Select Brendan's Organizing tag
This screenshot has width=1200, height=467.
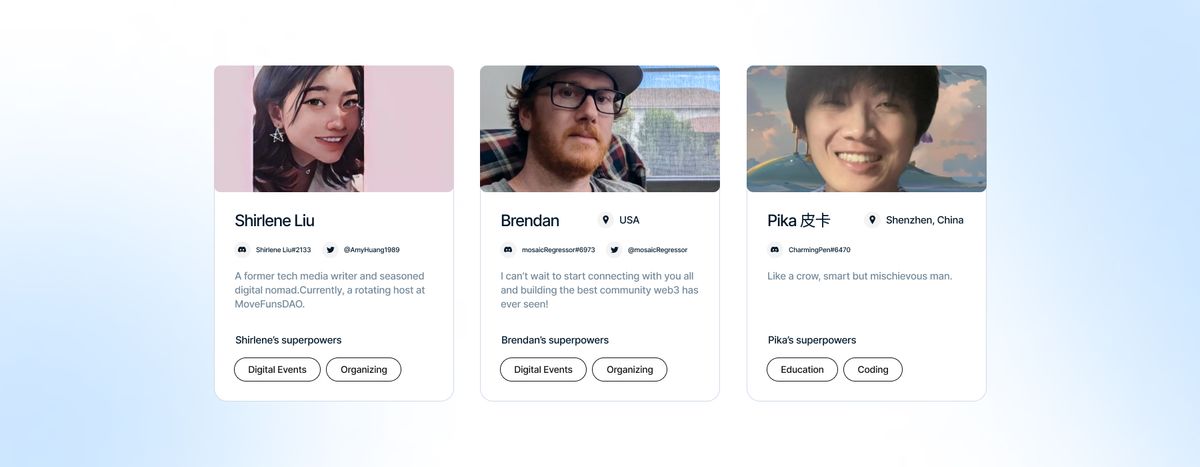point(630,370)
